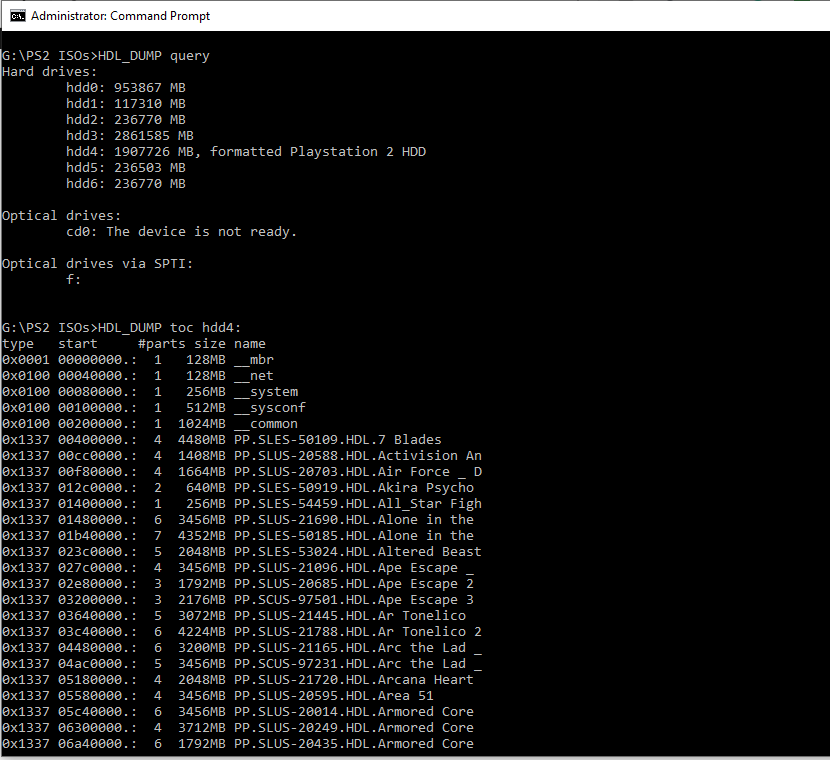This screenshot has height=760, width=830.
Task: Click the 'PP.SLUS-21445.HDL.Ar Tonelico' entry
Action: [350, 616]
